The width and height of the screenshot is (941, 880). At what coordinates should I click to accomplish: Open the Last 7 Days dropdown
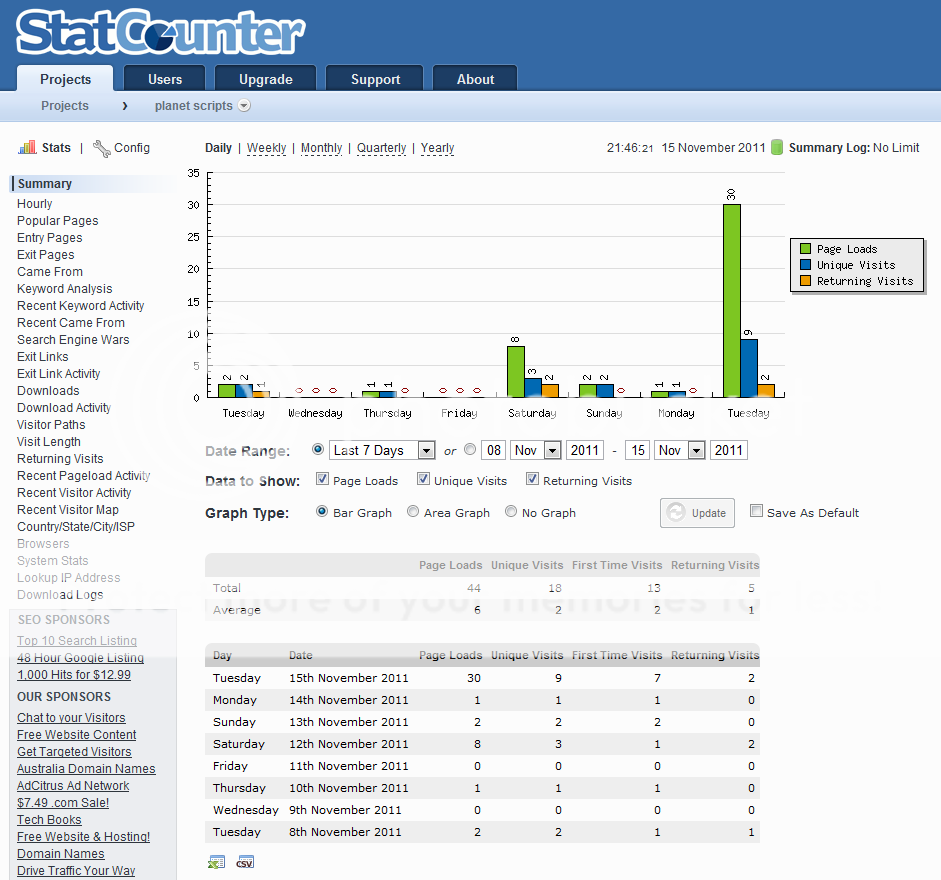(x=382, y=450)
